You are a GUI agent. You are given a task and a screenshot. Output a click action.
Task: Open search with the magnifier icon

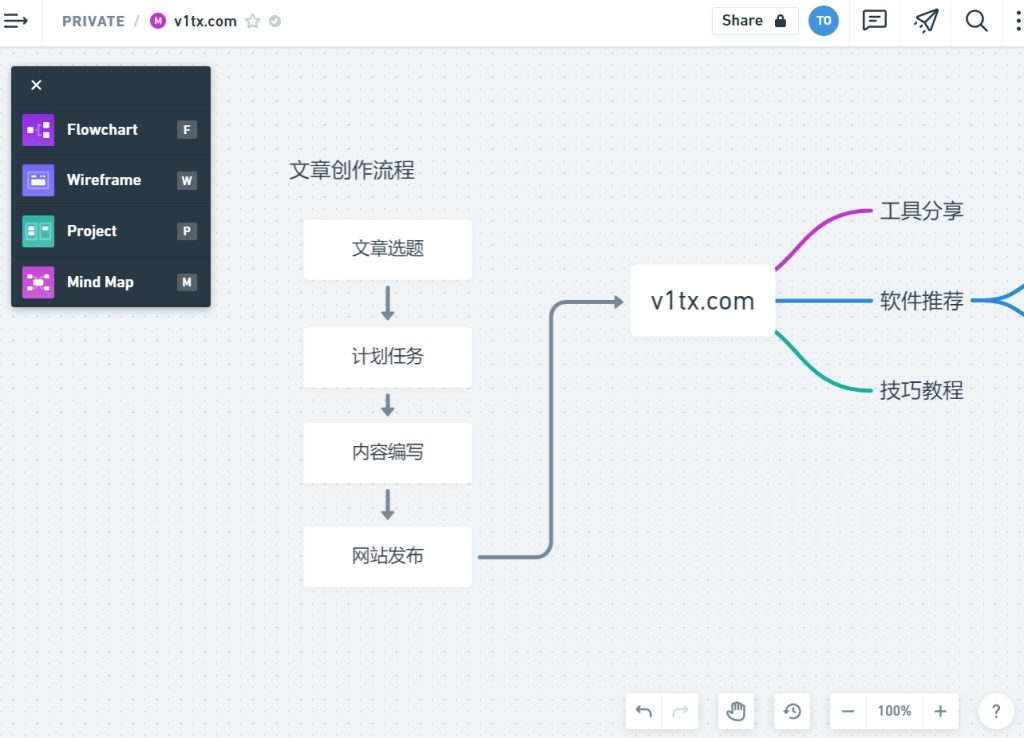click(x=976, y=21)
